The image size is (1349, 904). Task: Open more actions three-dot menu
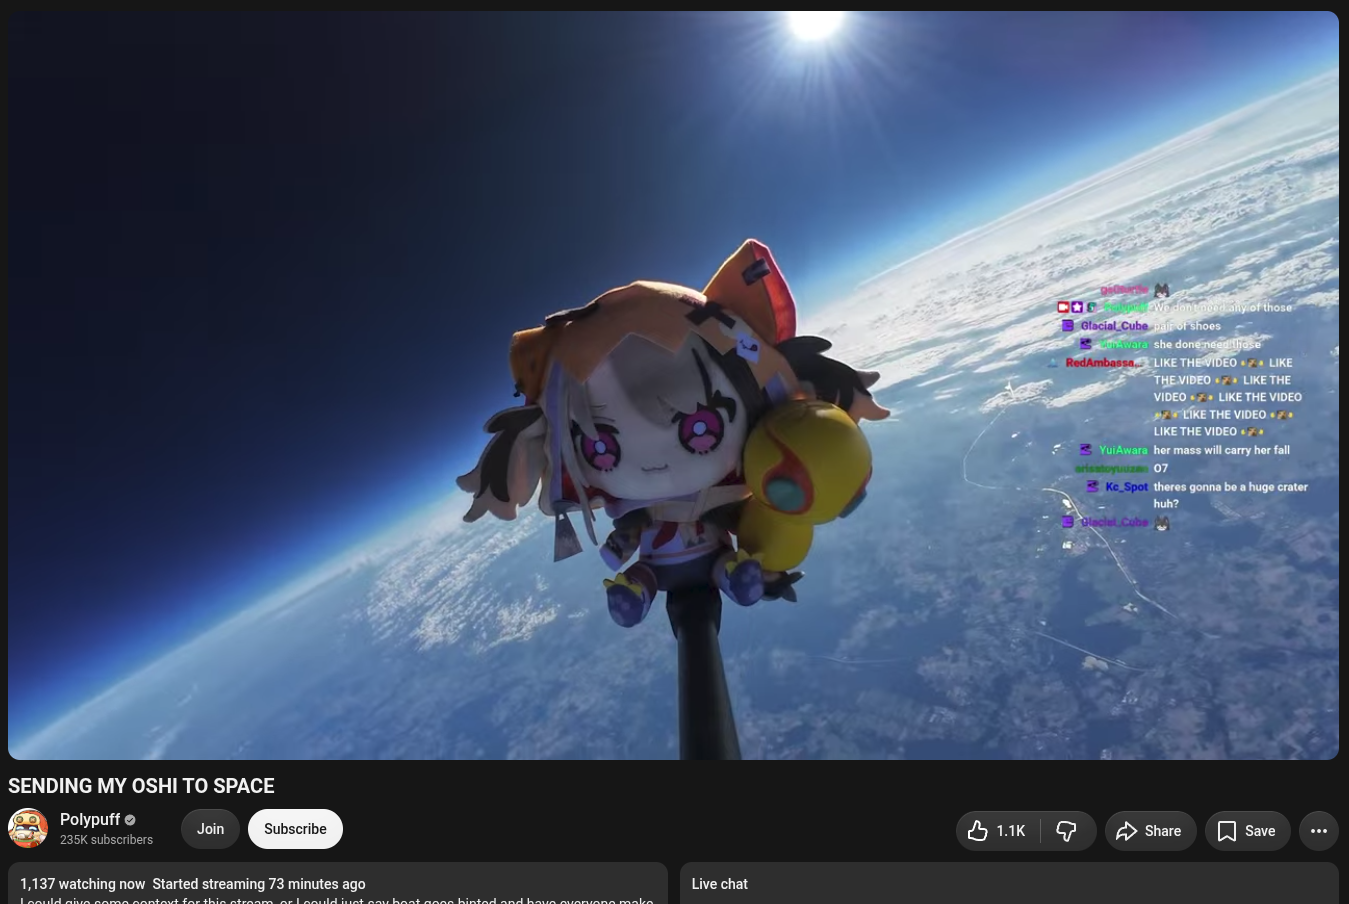point(1319,831)
